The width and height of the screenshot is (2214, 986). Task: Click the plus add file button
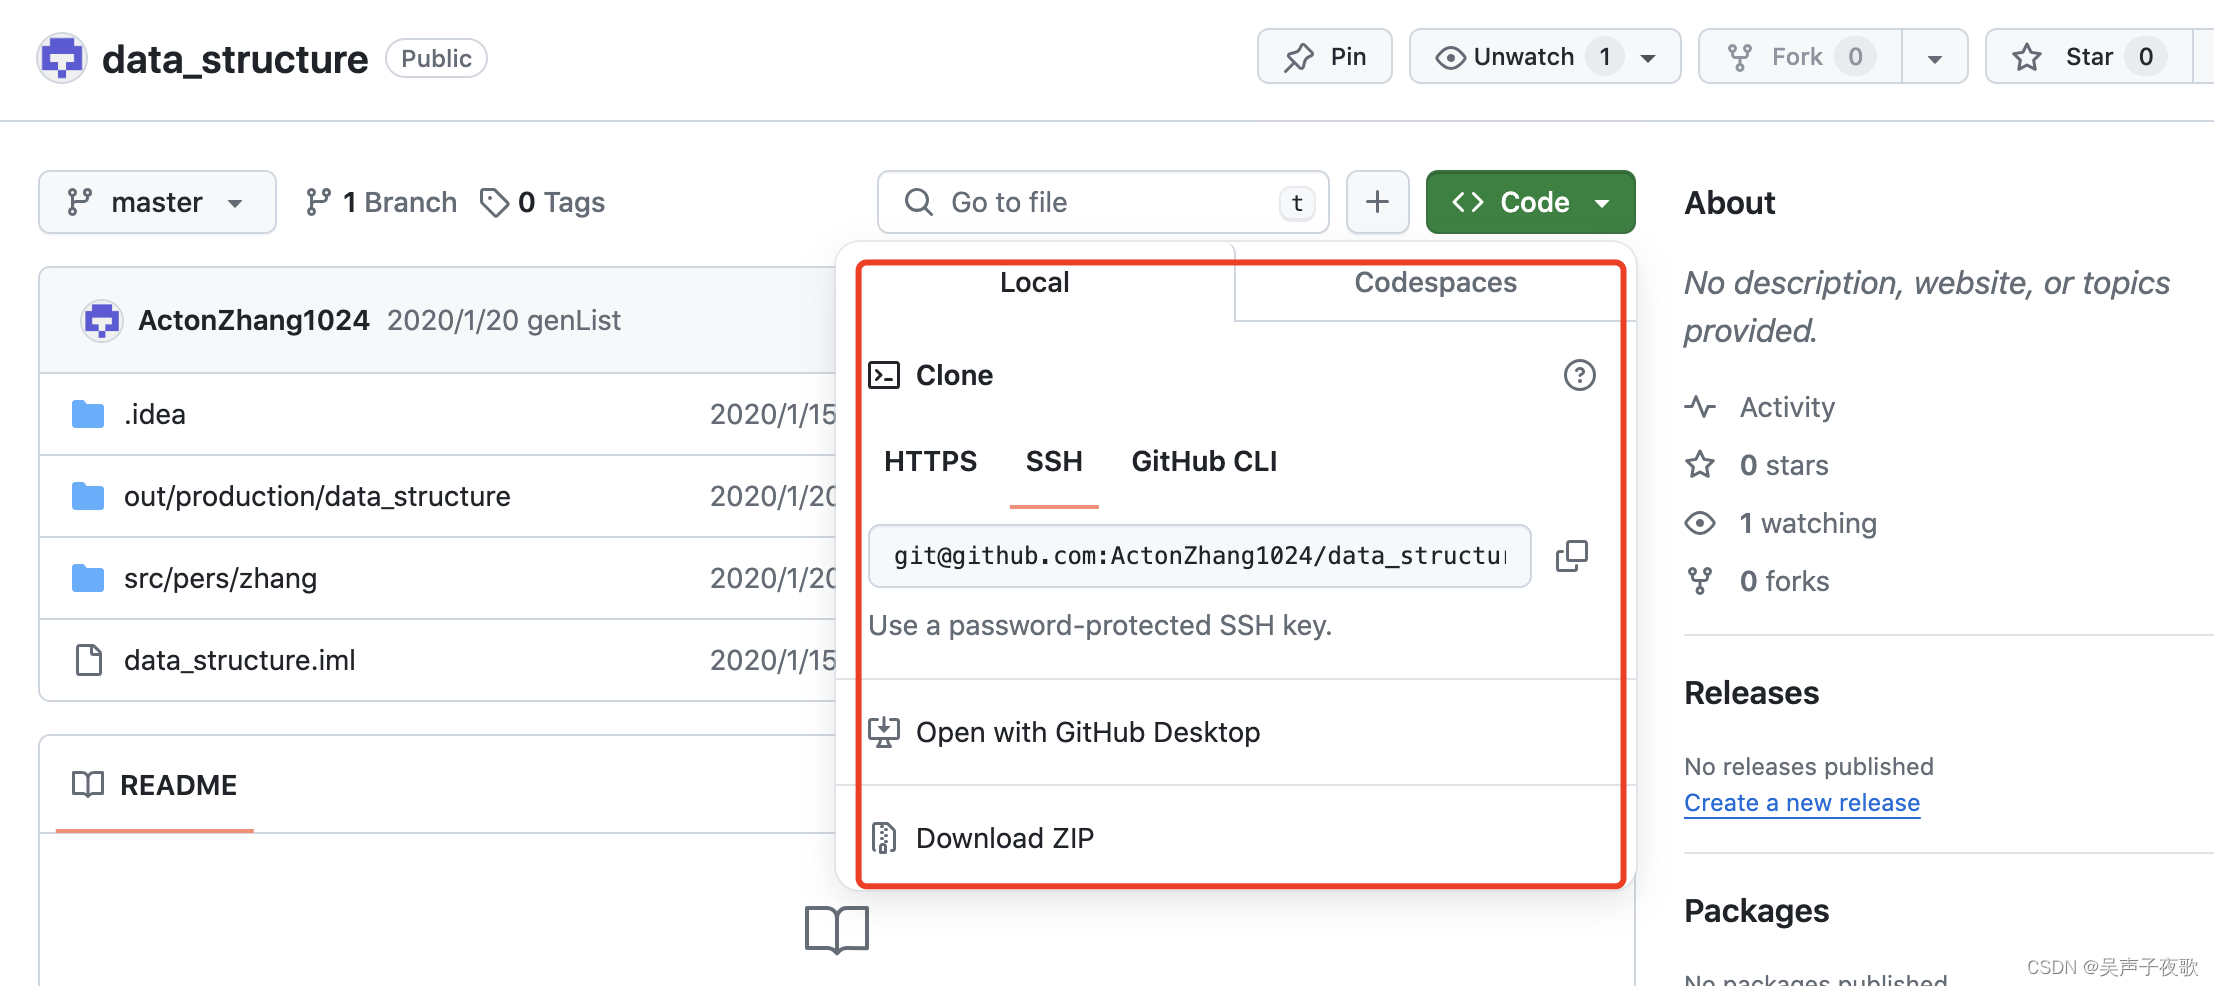coord(1377,202)
